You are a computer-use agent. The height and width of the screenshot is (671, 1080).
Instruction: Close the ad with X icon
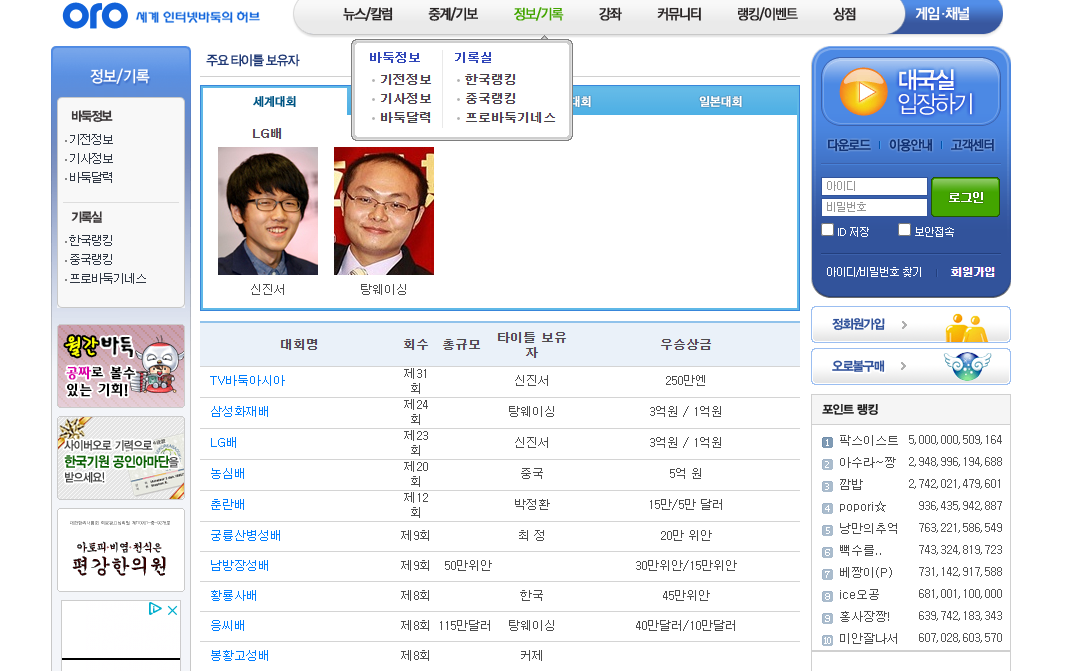[173, 610]
